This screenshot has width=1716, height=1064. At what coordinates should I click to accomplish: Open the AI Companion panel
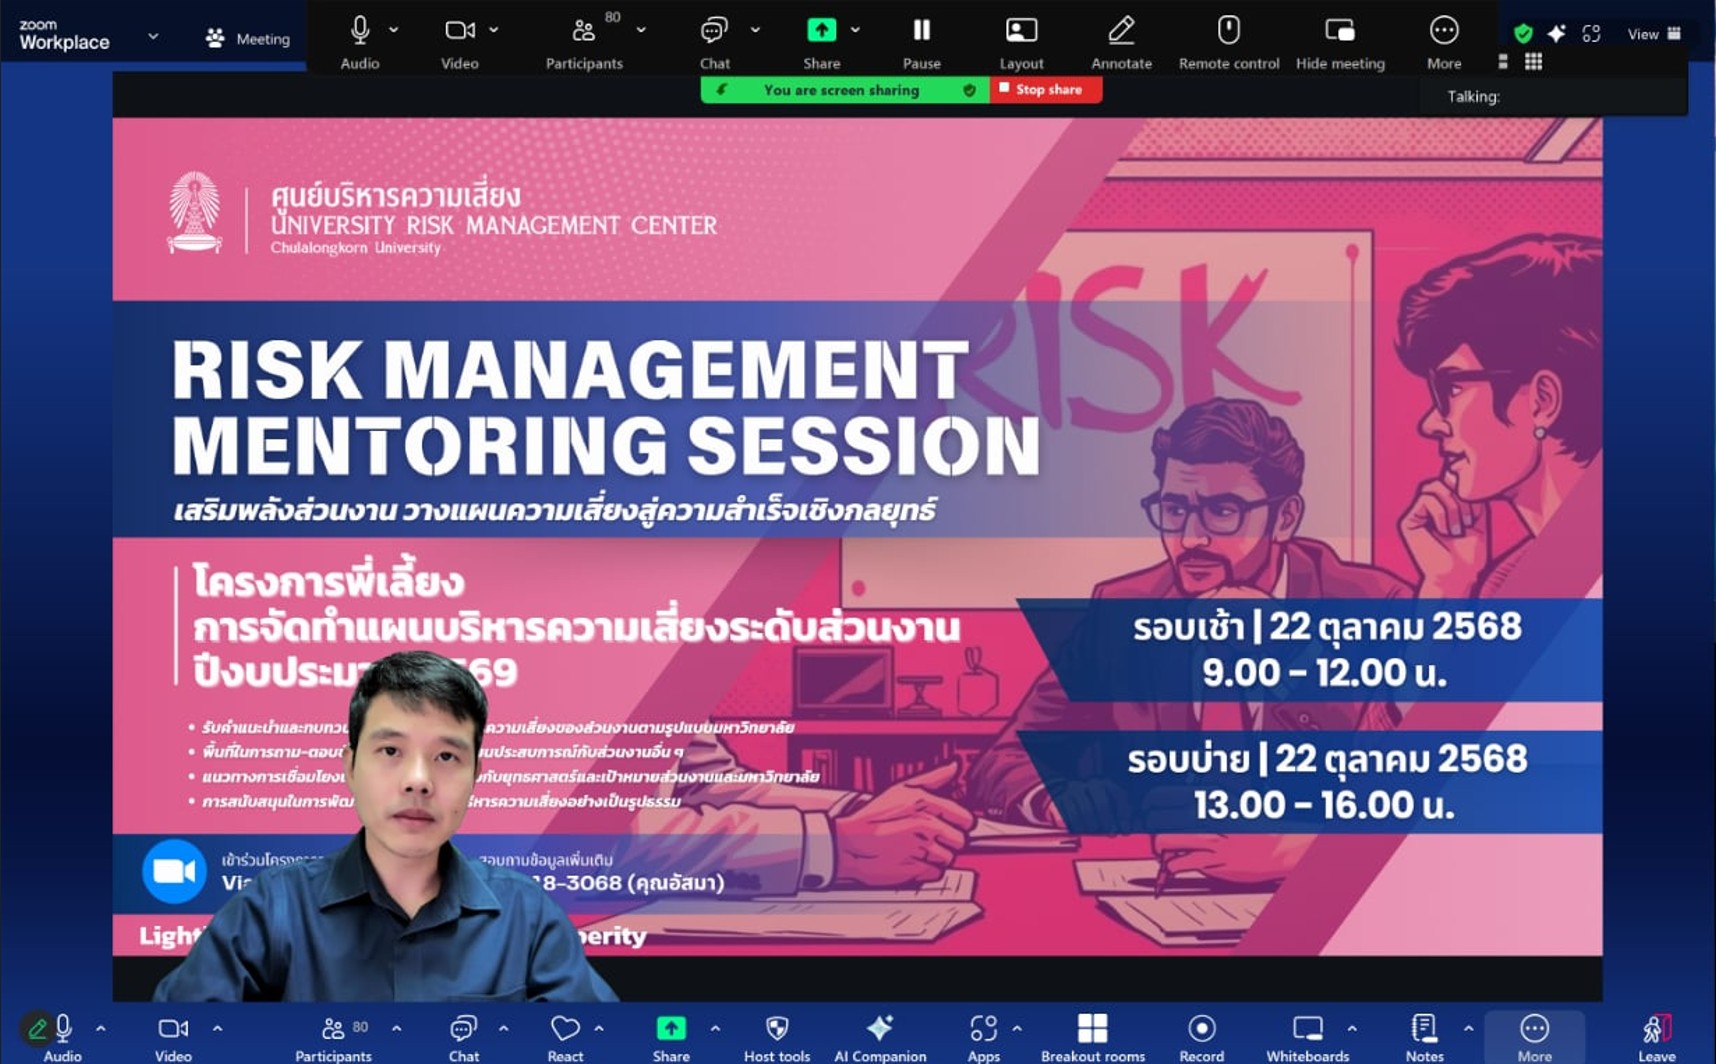(x=880, y=1029)
